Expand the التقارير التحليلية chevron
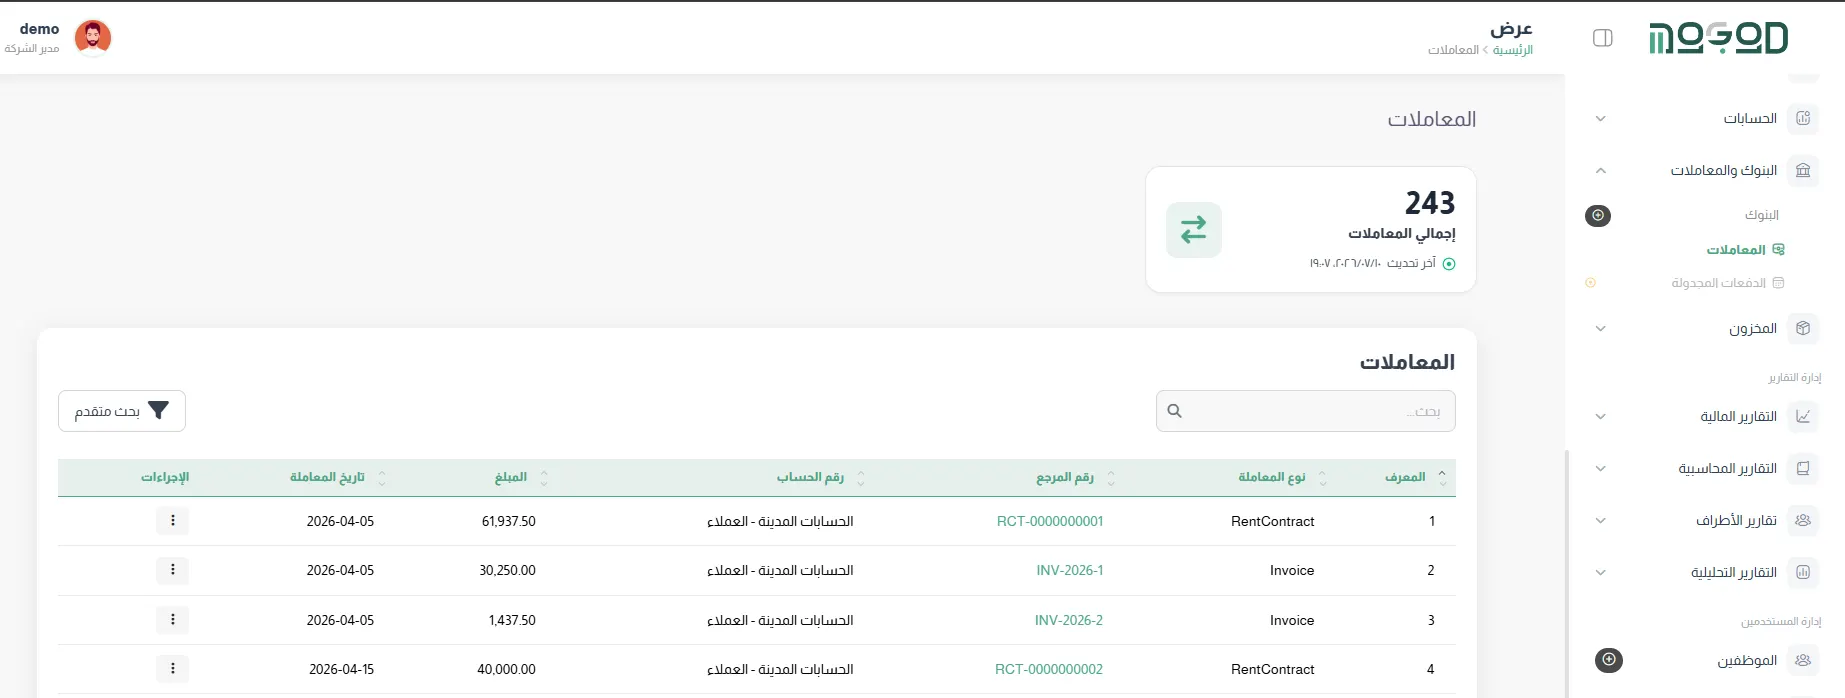 1600,573
